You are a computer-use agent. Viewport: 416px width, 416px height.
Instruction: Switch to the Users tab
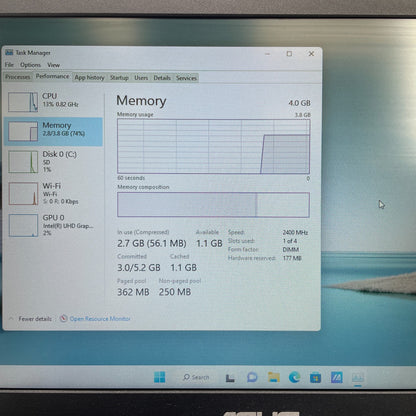[x=141, y=78]
